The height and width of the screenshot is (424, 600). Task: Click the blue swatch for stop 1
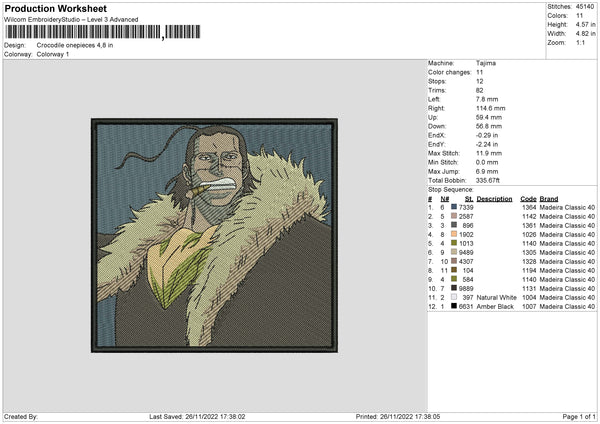[x=455, y=206]
